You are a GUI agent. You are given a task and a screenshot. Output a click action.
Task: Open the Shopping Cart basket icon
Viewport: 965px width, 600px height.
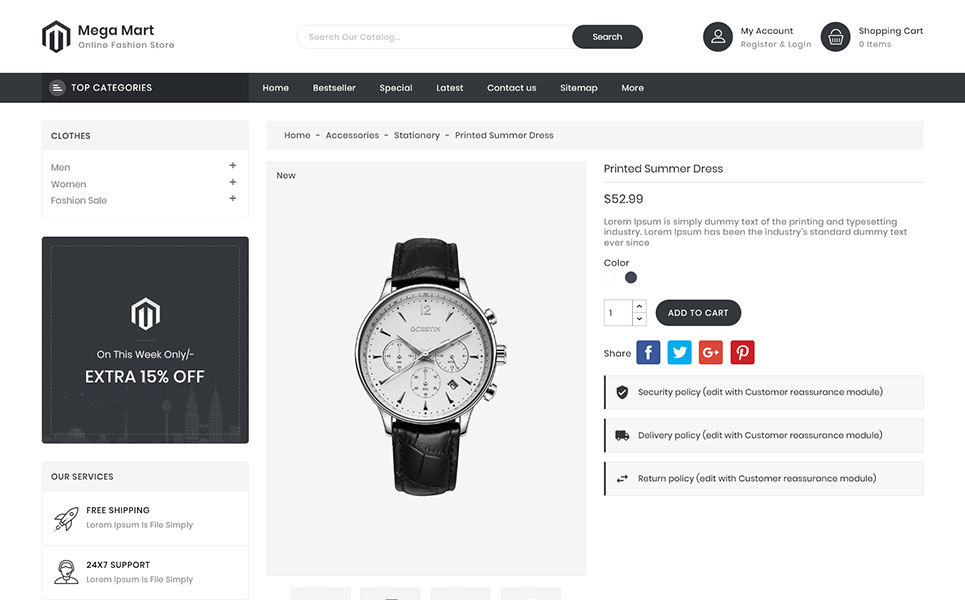(835, 37)
